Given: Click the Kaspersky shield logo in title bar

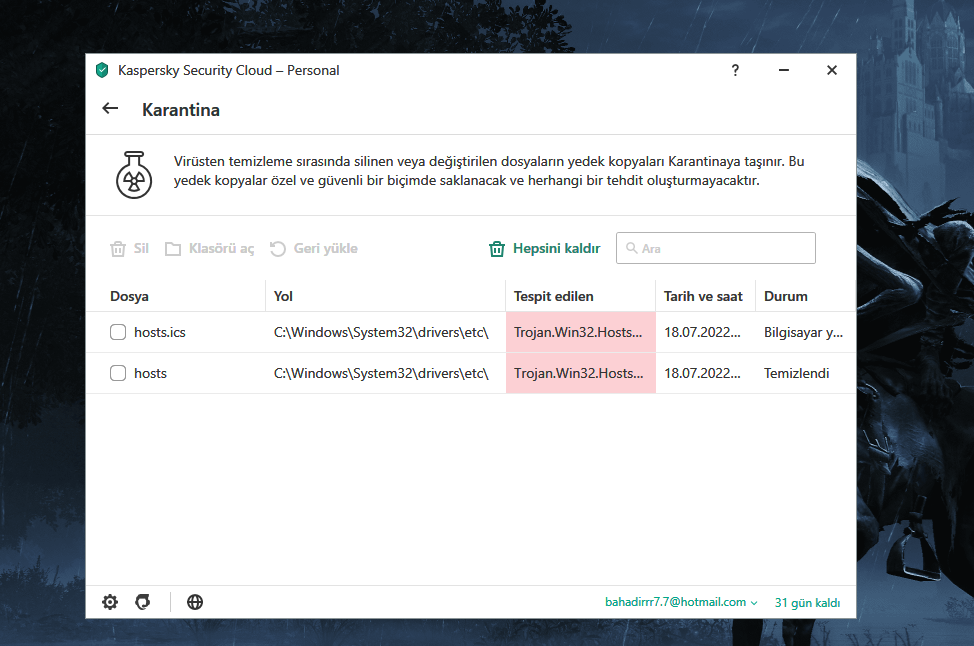Looking at the screenshot, I should (102, 70).
